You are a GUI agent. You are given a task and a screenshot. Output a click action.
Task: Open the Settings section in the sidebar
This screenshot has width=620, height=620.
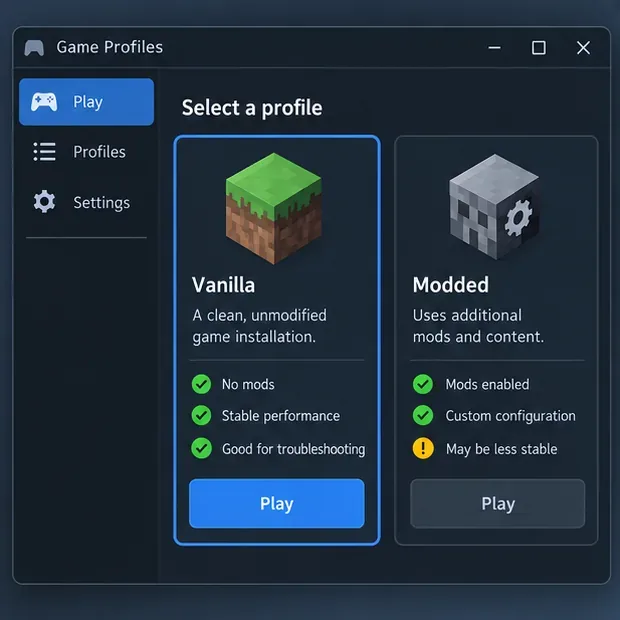point(86,202)
